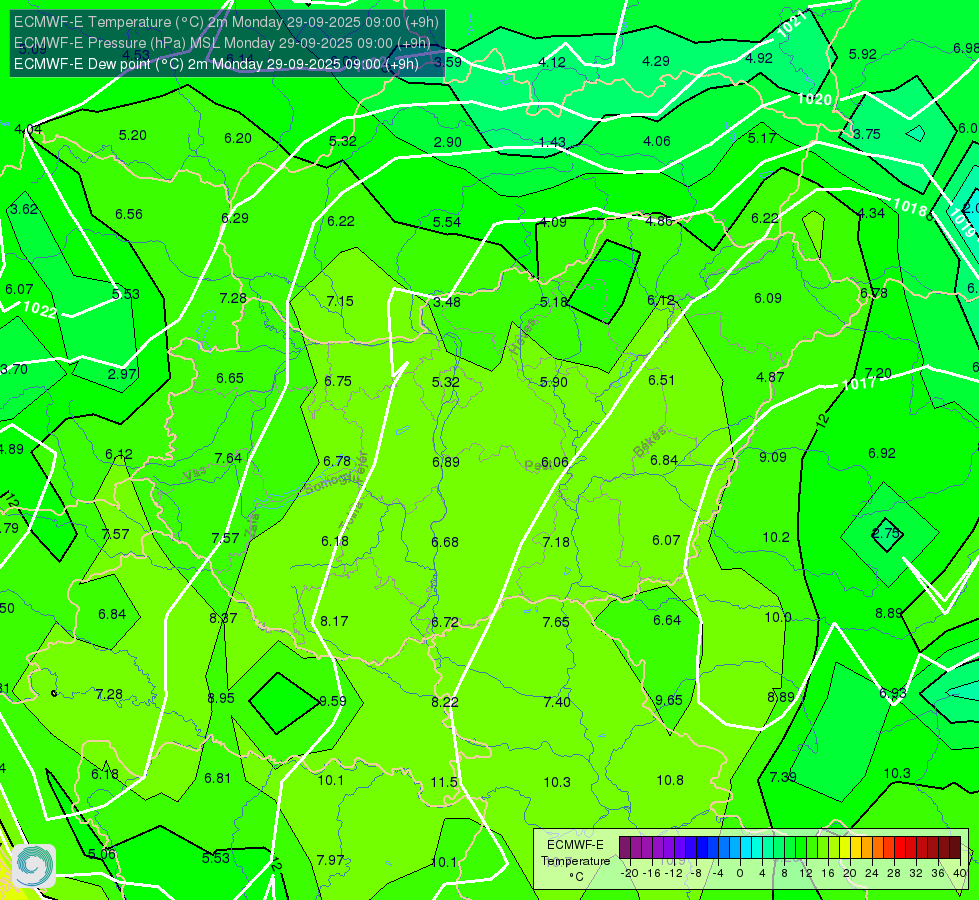Click the 6.89 dew point value

[446, 462]
